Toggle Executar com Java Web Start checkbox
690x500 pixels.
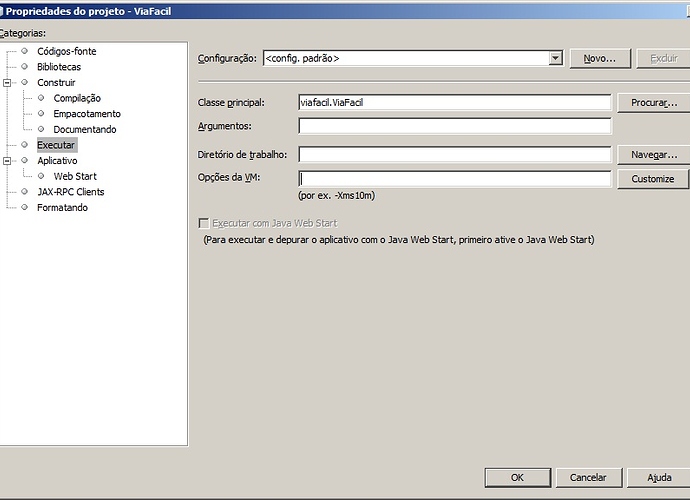(x=204, y=223)
